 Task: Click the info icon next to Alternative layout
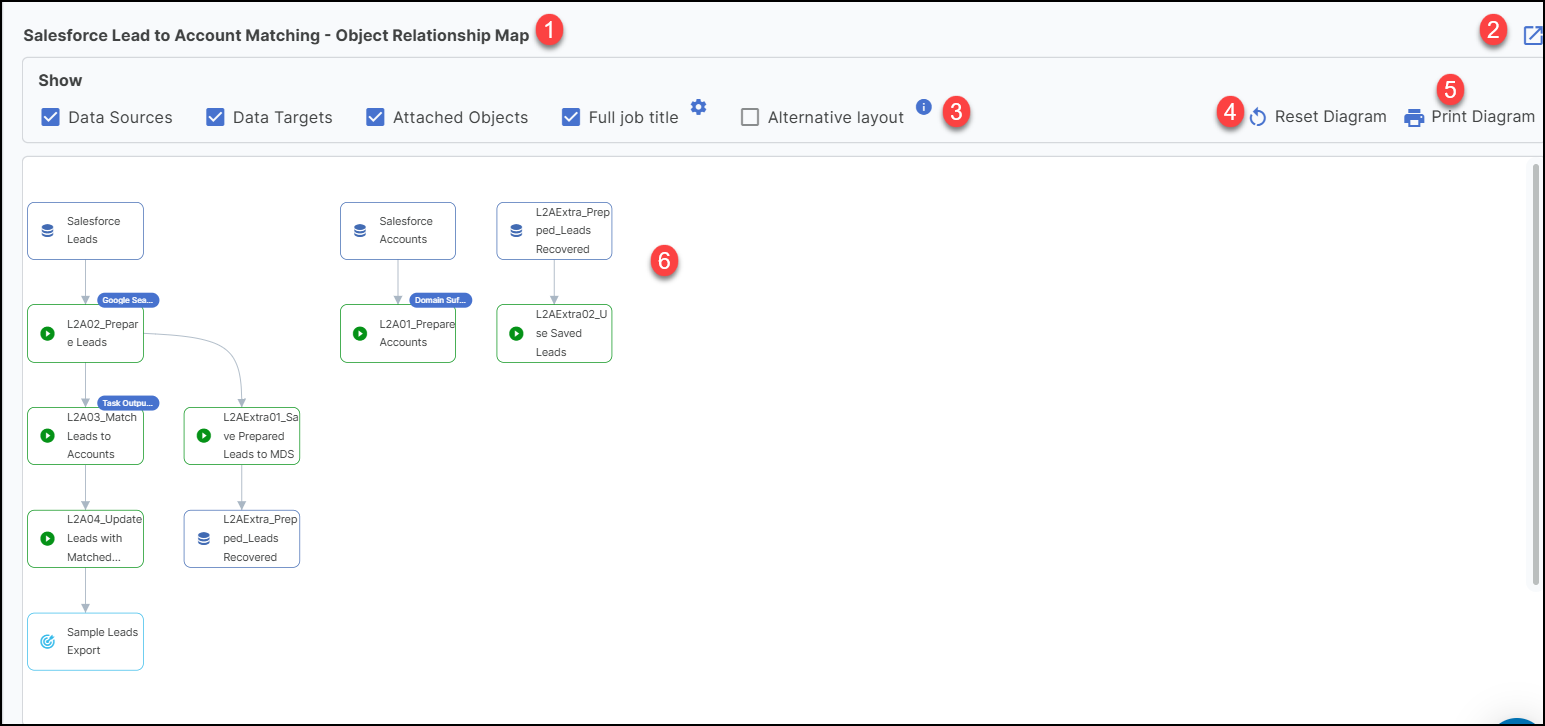[x=924, y=107]
